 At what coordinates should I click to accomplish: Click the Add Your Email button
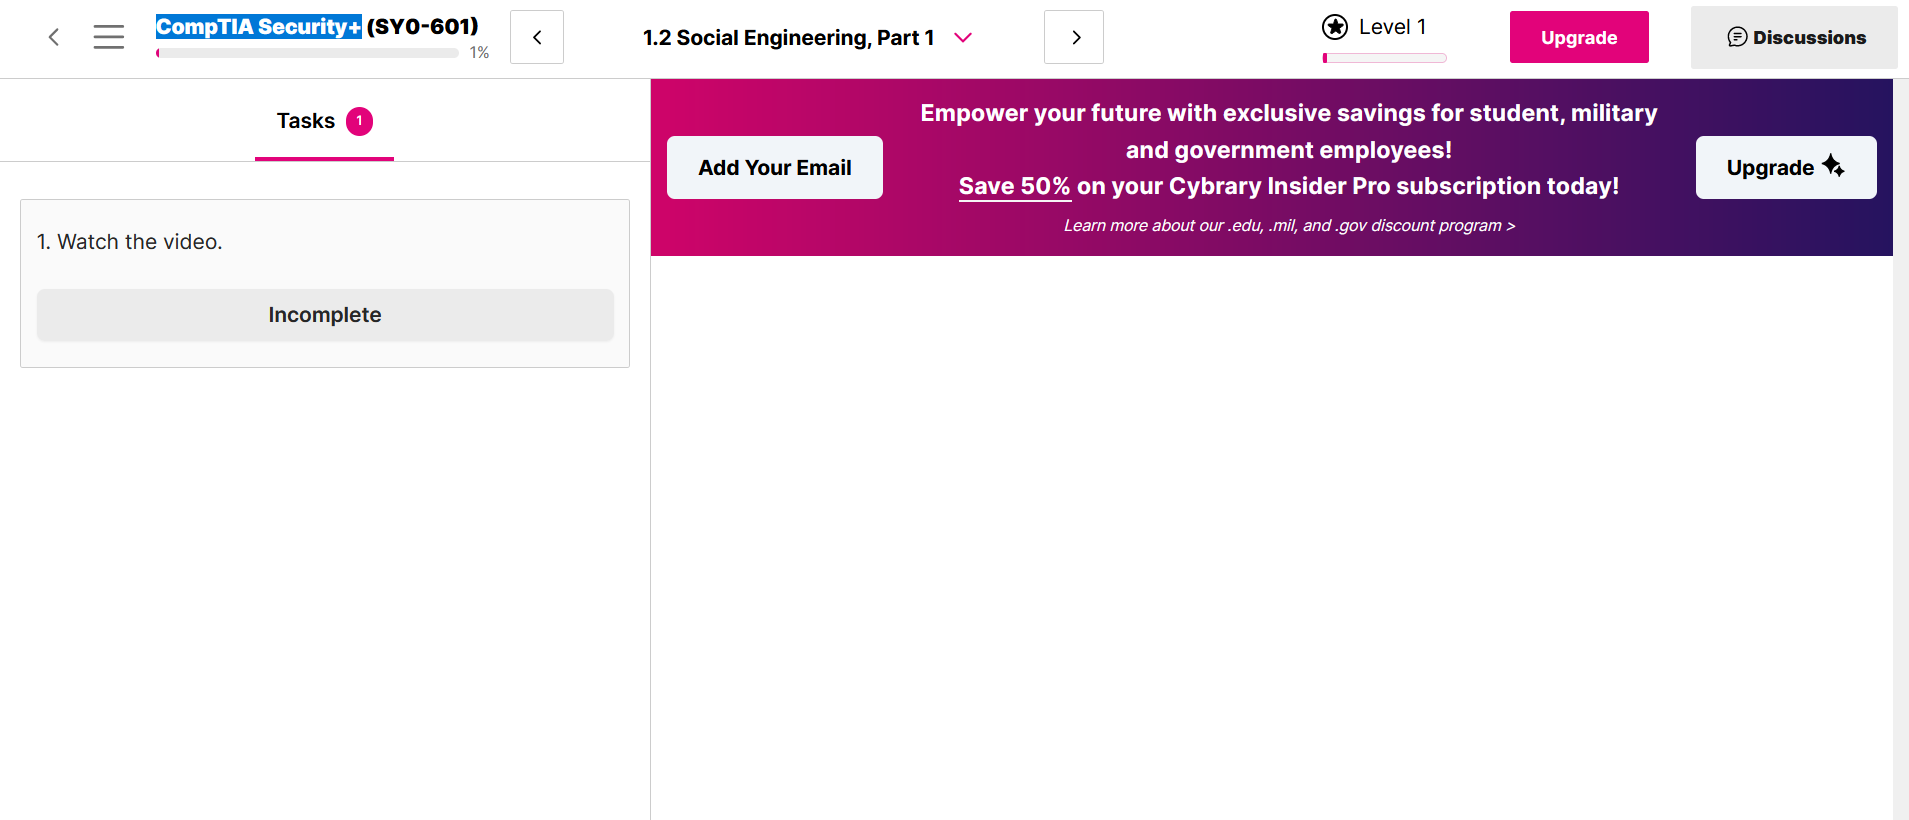775,167
